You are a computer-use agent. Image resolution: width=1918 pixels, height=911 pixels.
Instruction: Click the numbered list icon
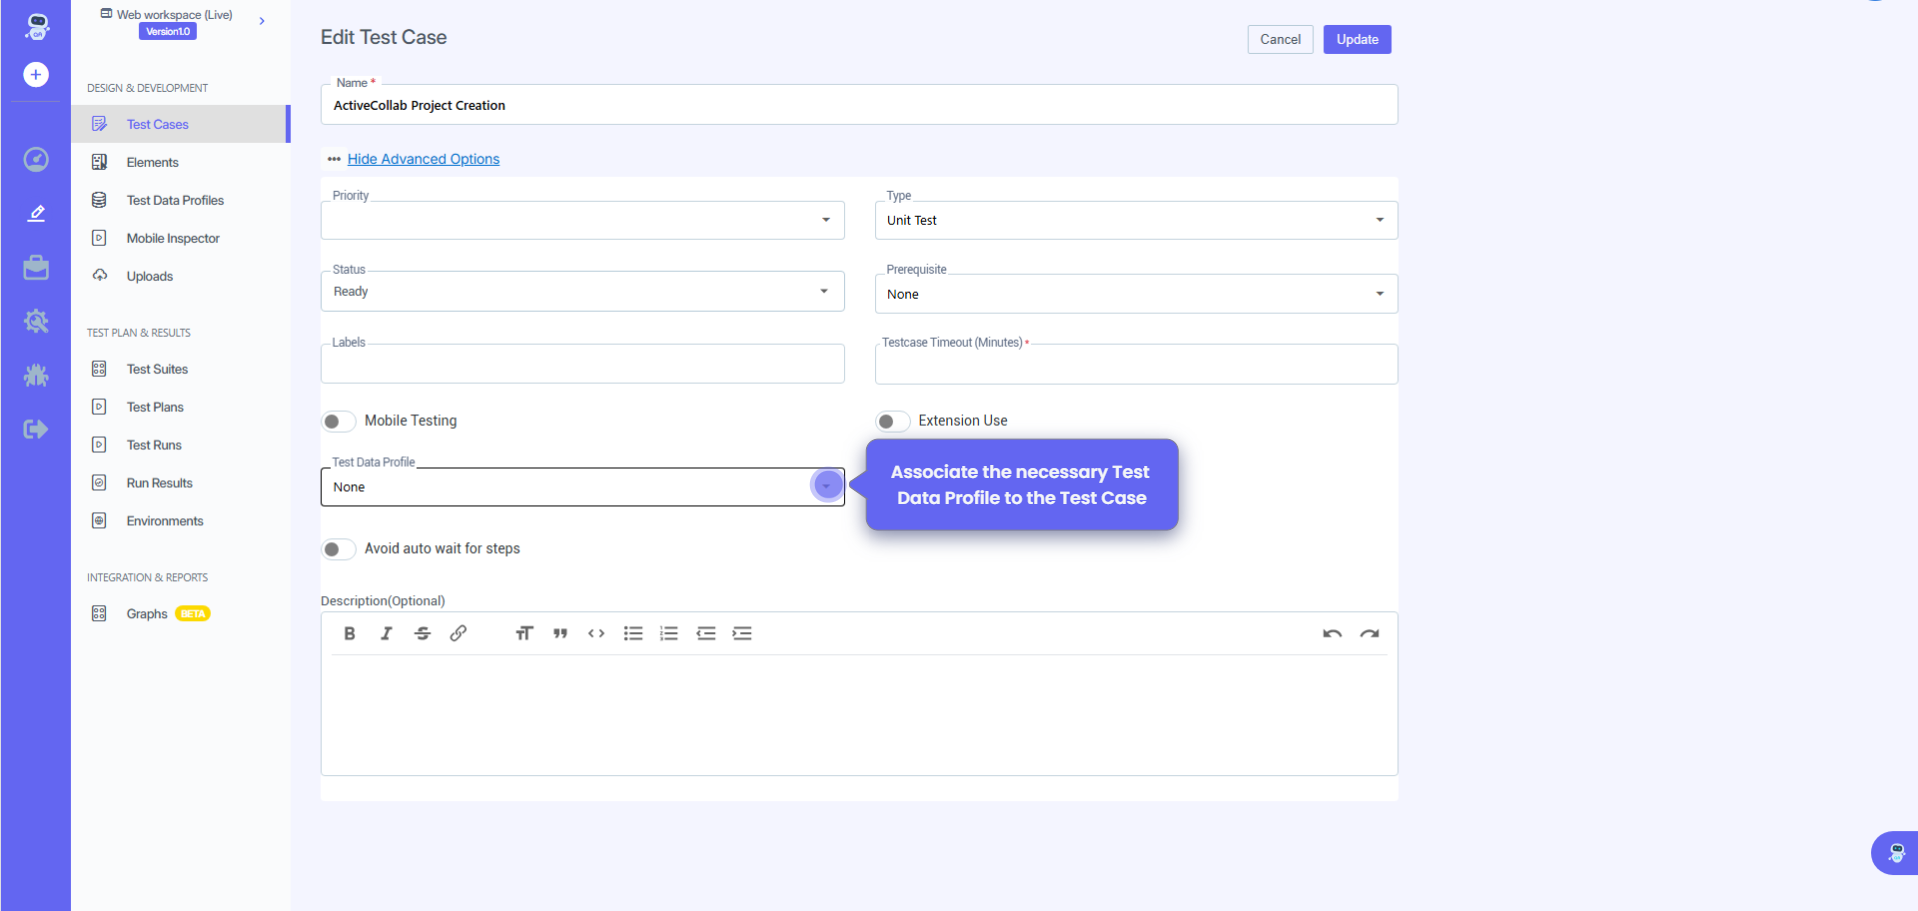click(669, 633)
